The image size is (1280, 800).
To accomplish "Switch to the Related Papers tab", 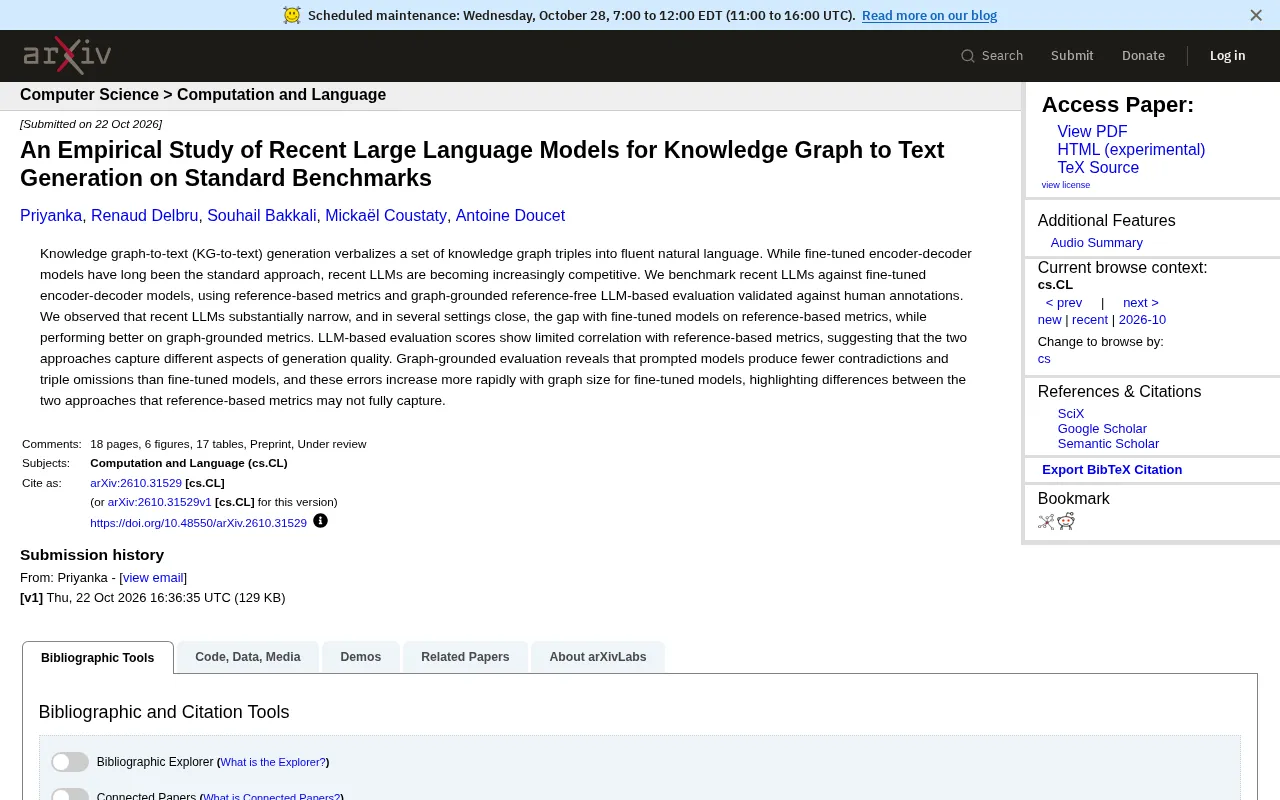I will (x=465, y=657).
